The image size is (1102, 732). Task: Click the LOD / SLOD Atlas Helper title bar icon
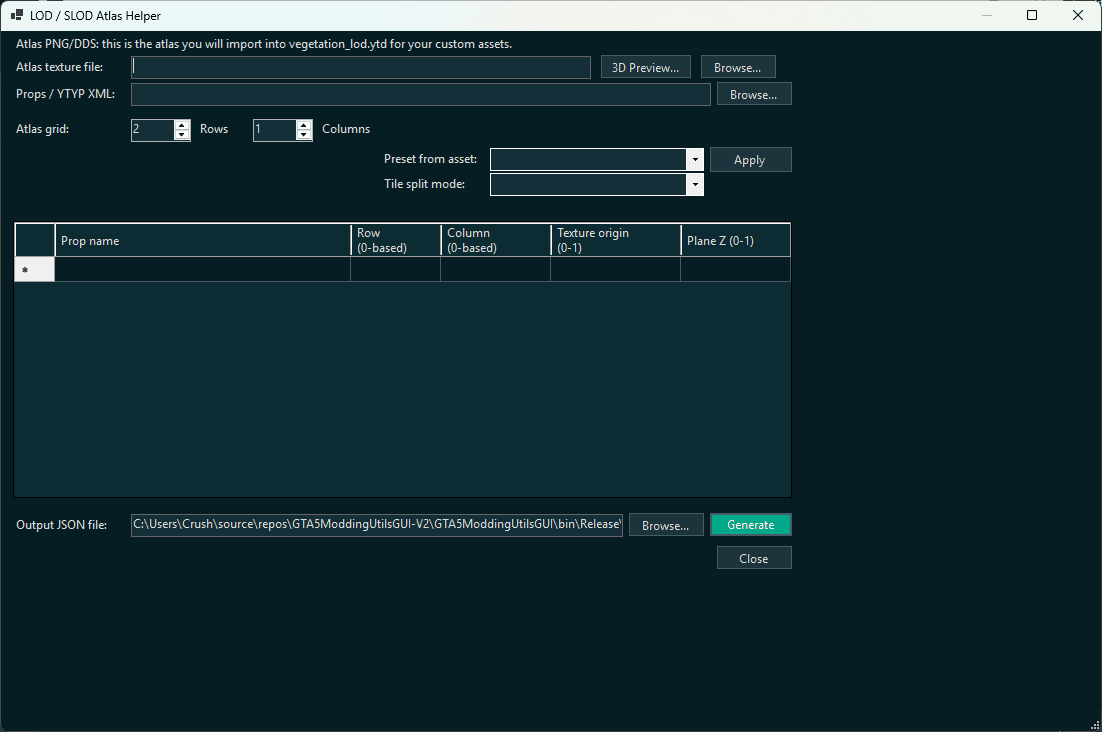click(x=16, y=15)
